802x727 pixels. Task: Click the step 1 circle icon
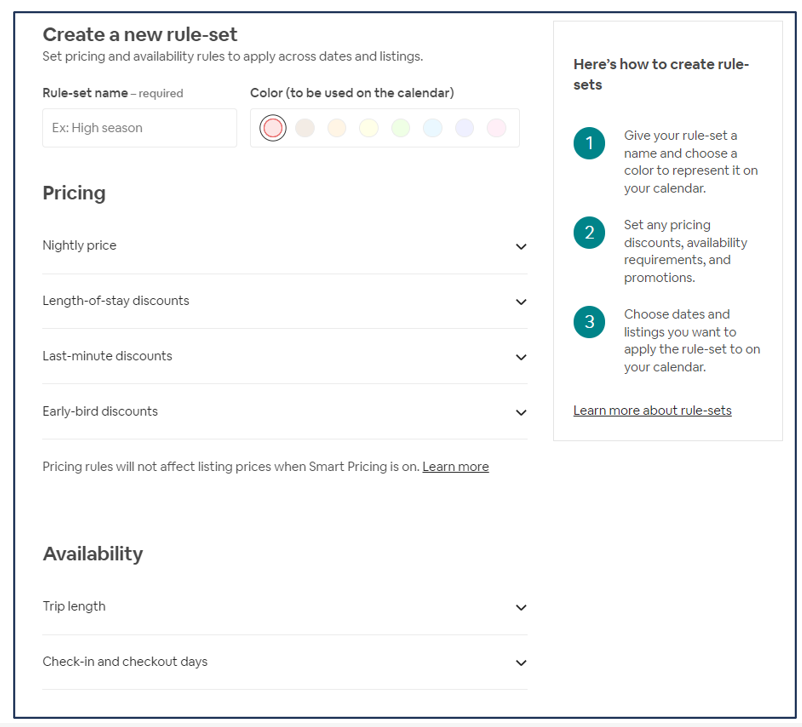589,143
